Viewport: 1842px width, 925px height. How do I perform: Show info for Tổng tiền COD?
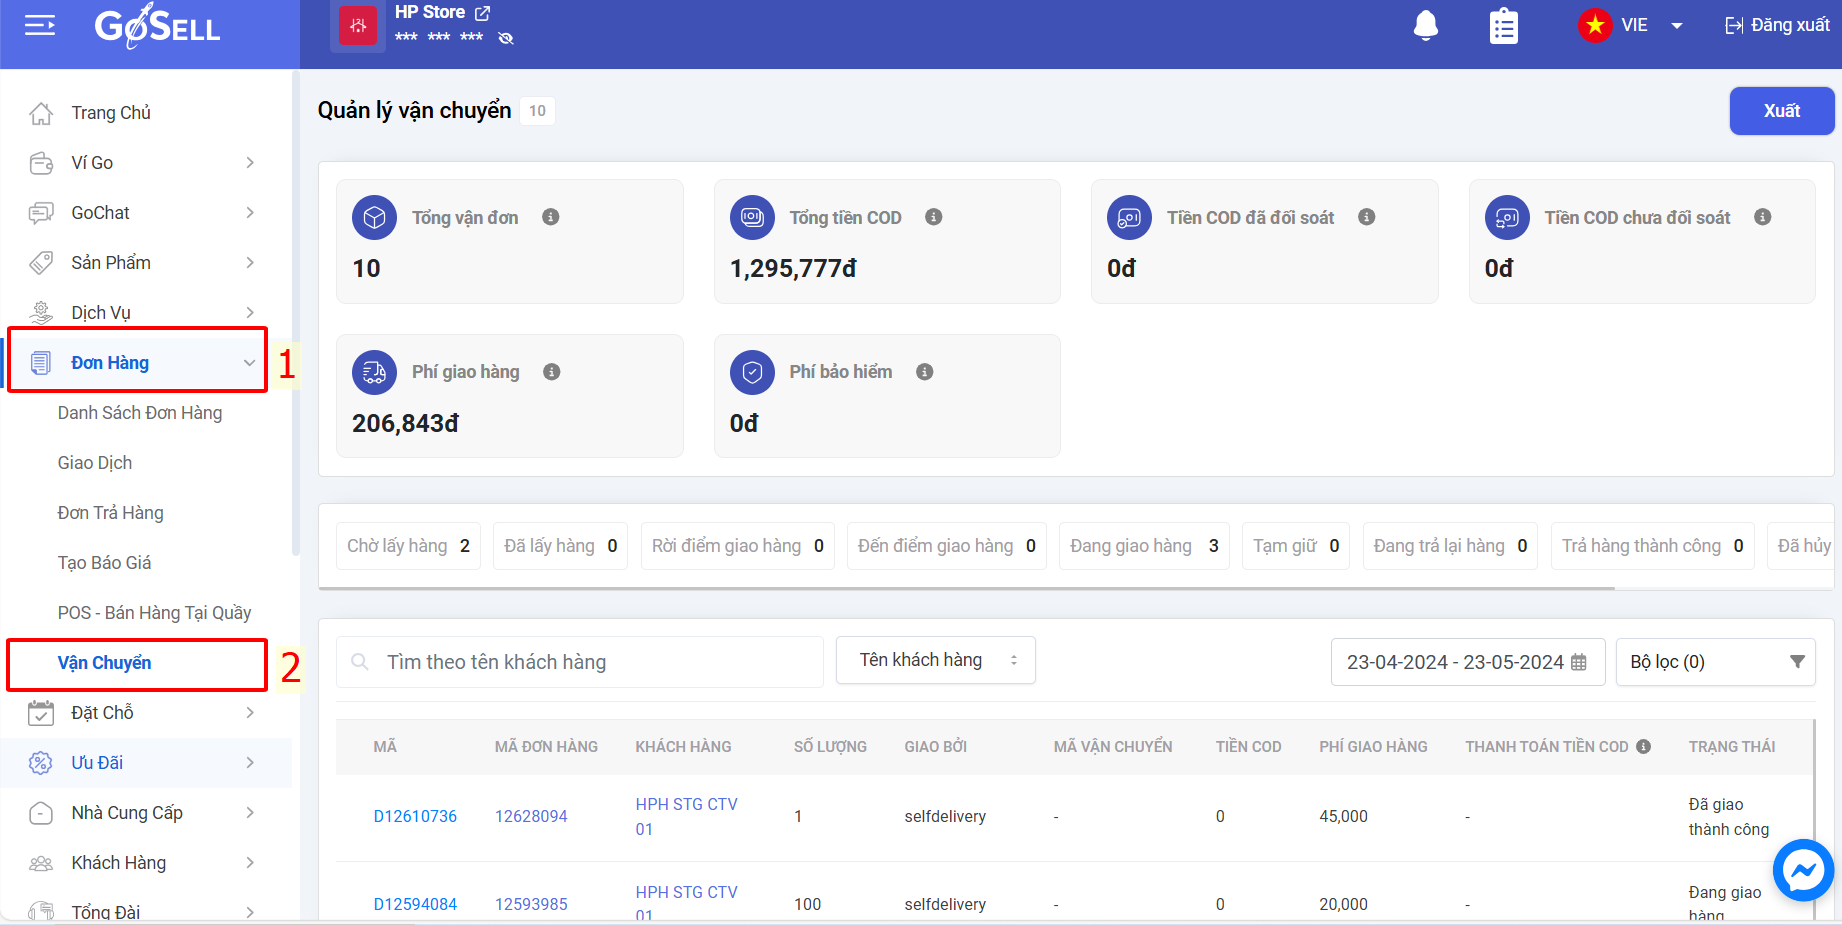pos(934,217)
